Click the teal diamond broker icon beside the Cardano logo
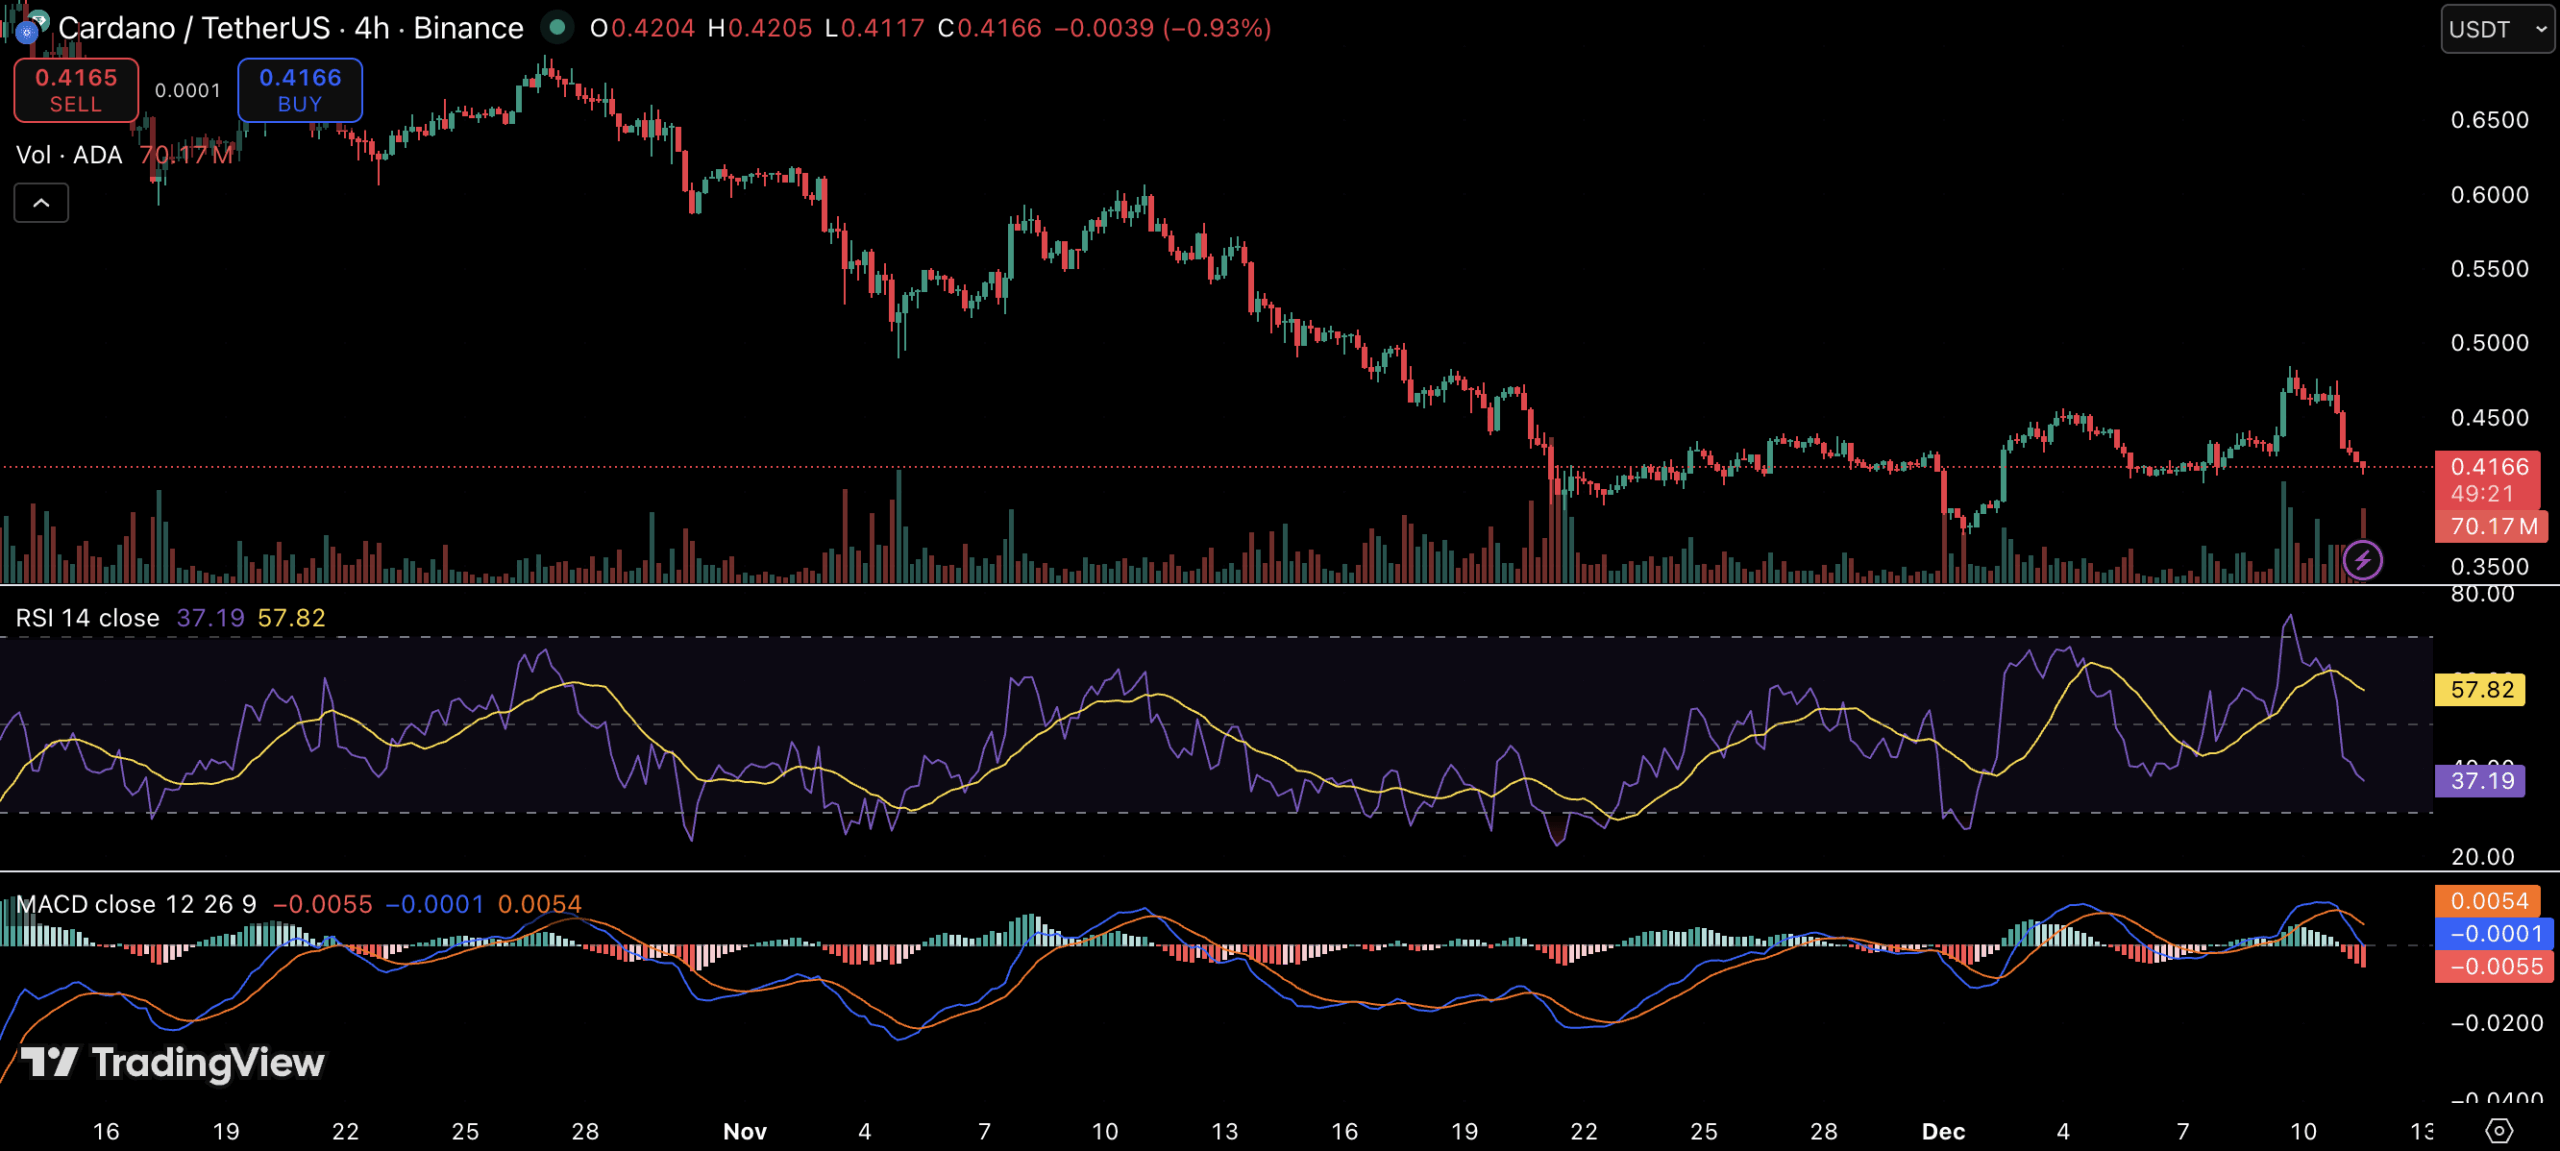 click(x=40, y=18)
